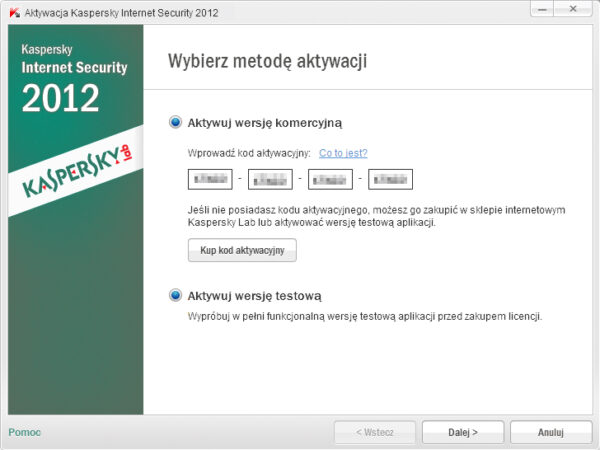Viewport: 600px width, 450px height.
Task: Focus the third activation code field
Action: (331, 180)
